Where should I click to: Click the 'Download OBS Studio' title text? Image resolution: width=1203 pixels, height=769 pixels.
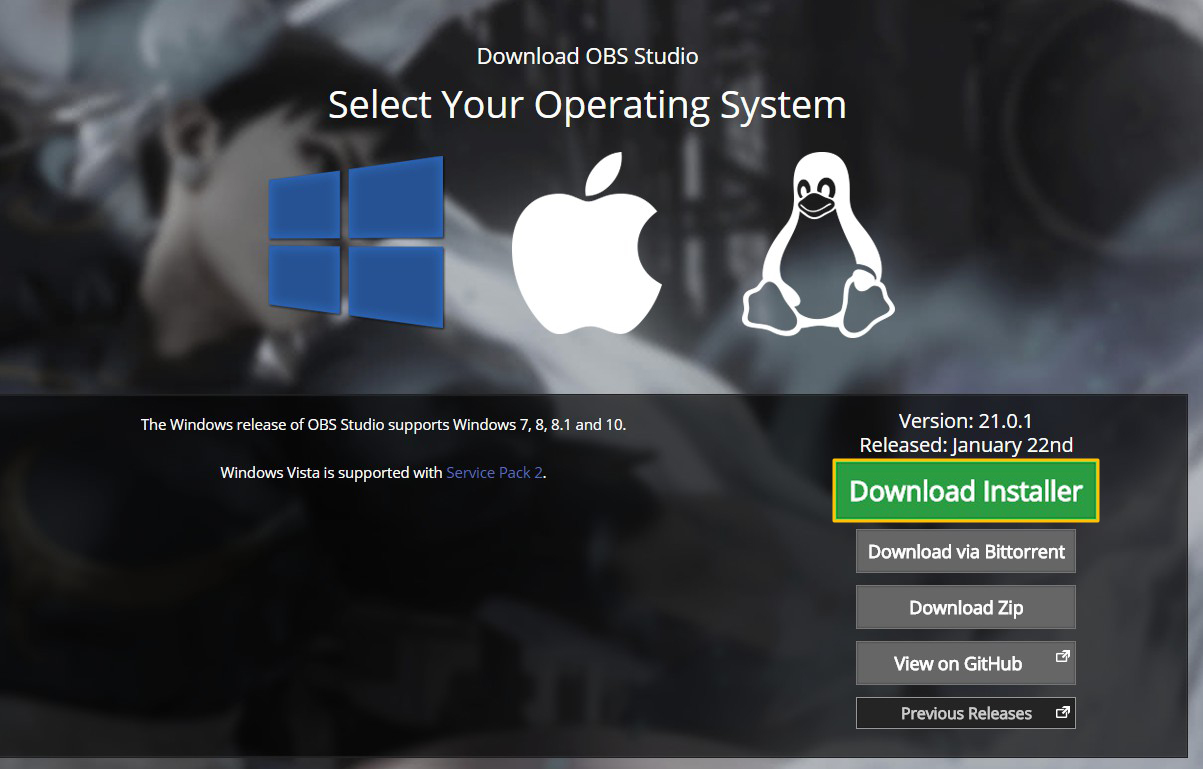click(x=587, y=56)
